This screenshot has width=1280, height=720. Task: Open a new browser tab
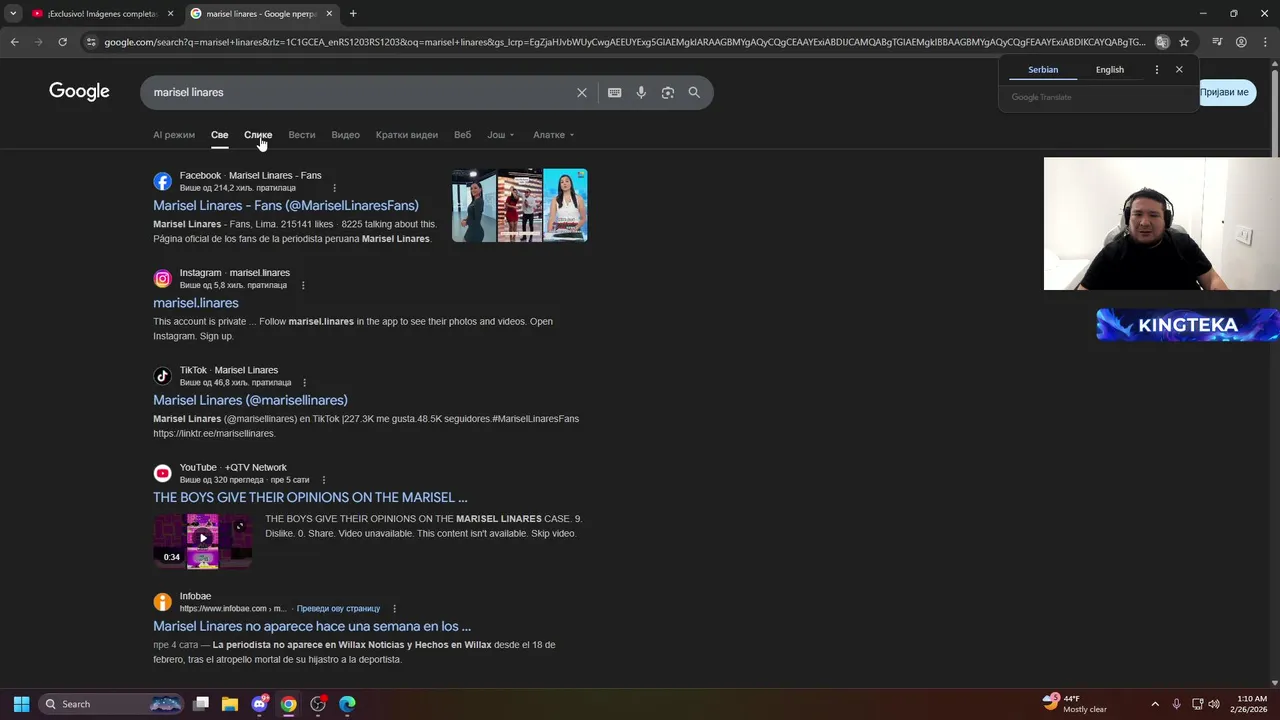353,14
